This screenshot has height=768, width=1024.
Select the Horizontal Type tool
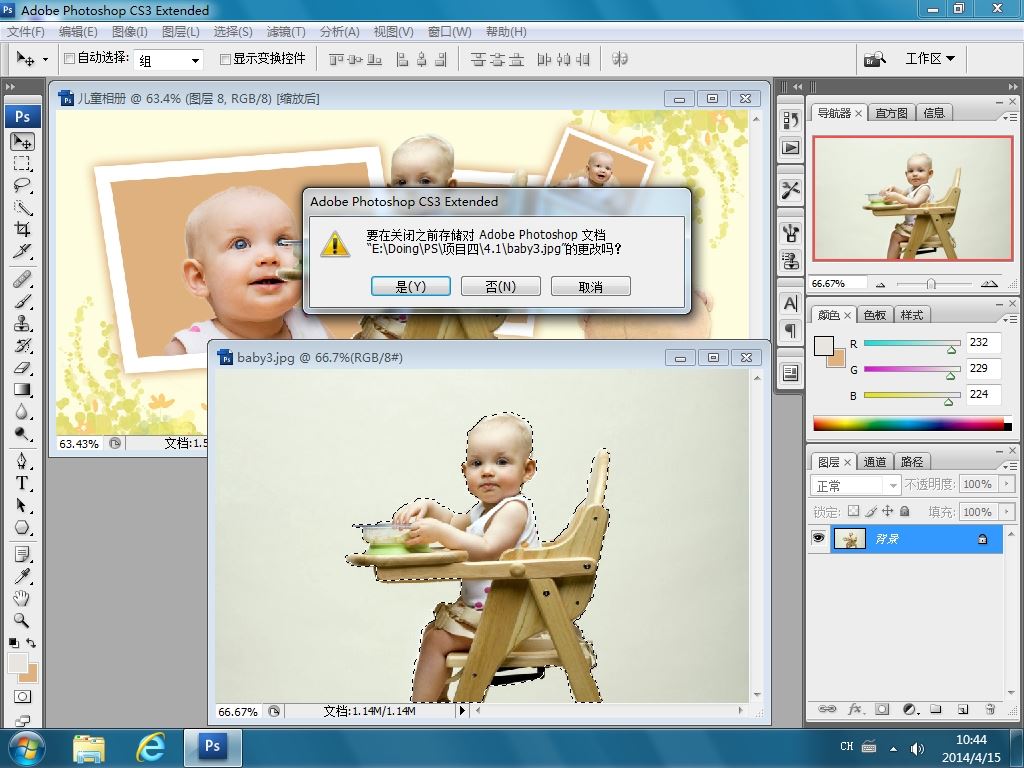pyautogui.click(x=22, y=483)
